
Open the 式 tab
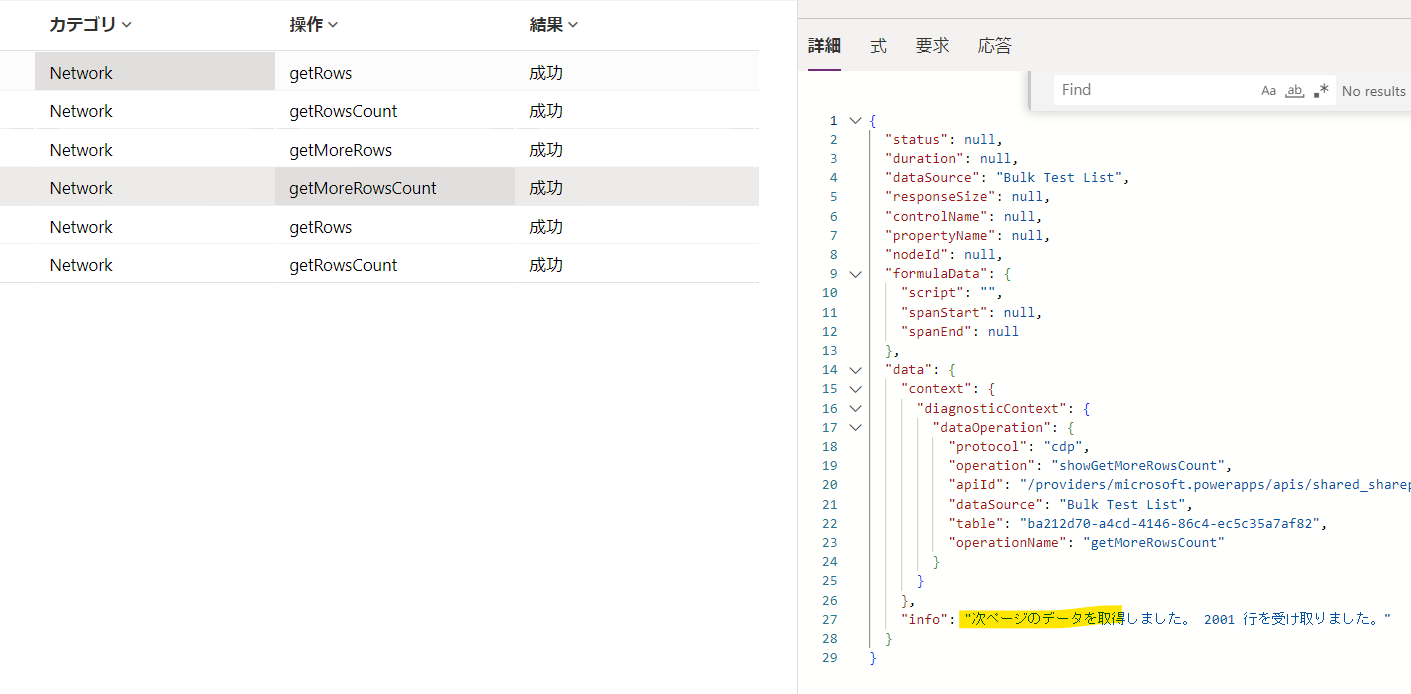[x=878, y=46]
